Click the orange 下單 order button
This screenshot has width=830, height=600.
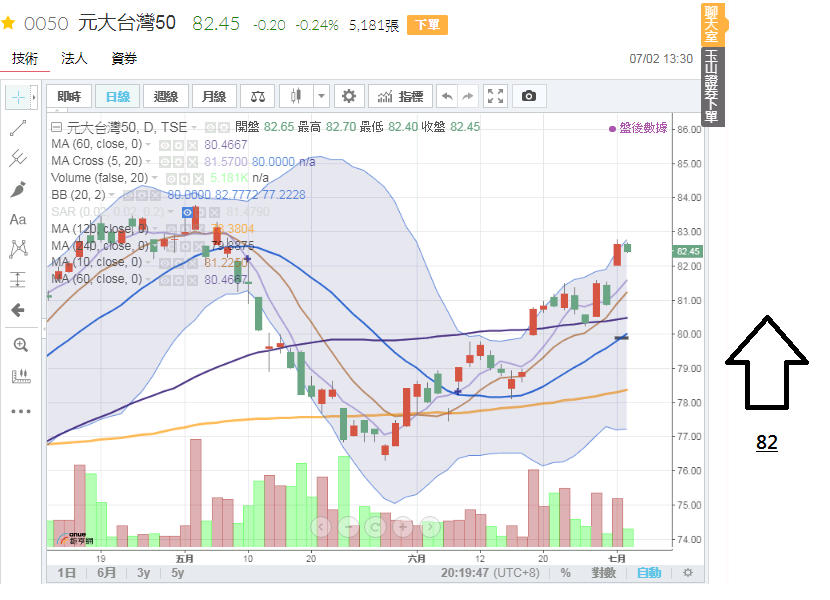coord(427,25)
